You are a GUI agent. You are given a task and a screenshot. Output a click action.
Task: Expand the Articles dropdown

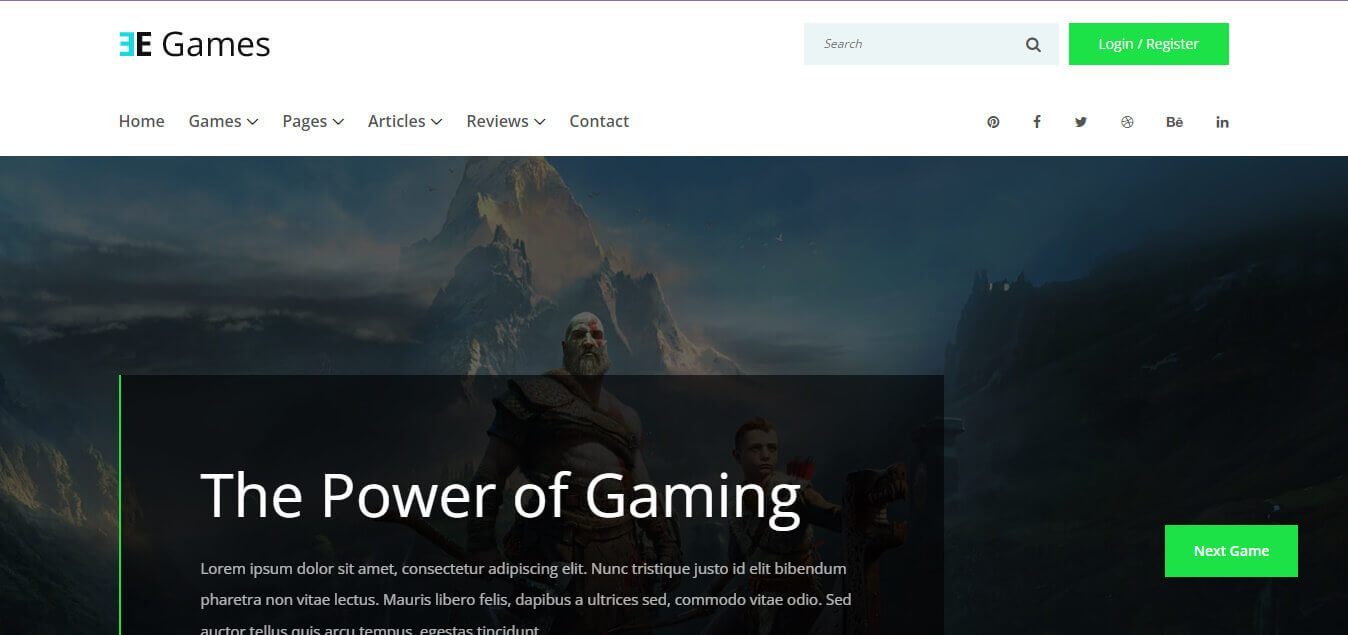[x=404, y=121]
